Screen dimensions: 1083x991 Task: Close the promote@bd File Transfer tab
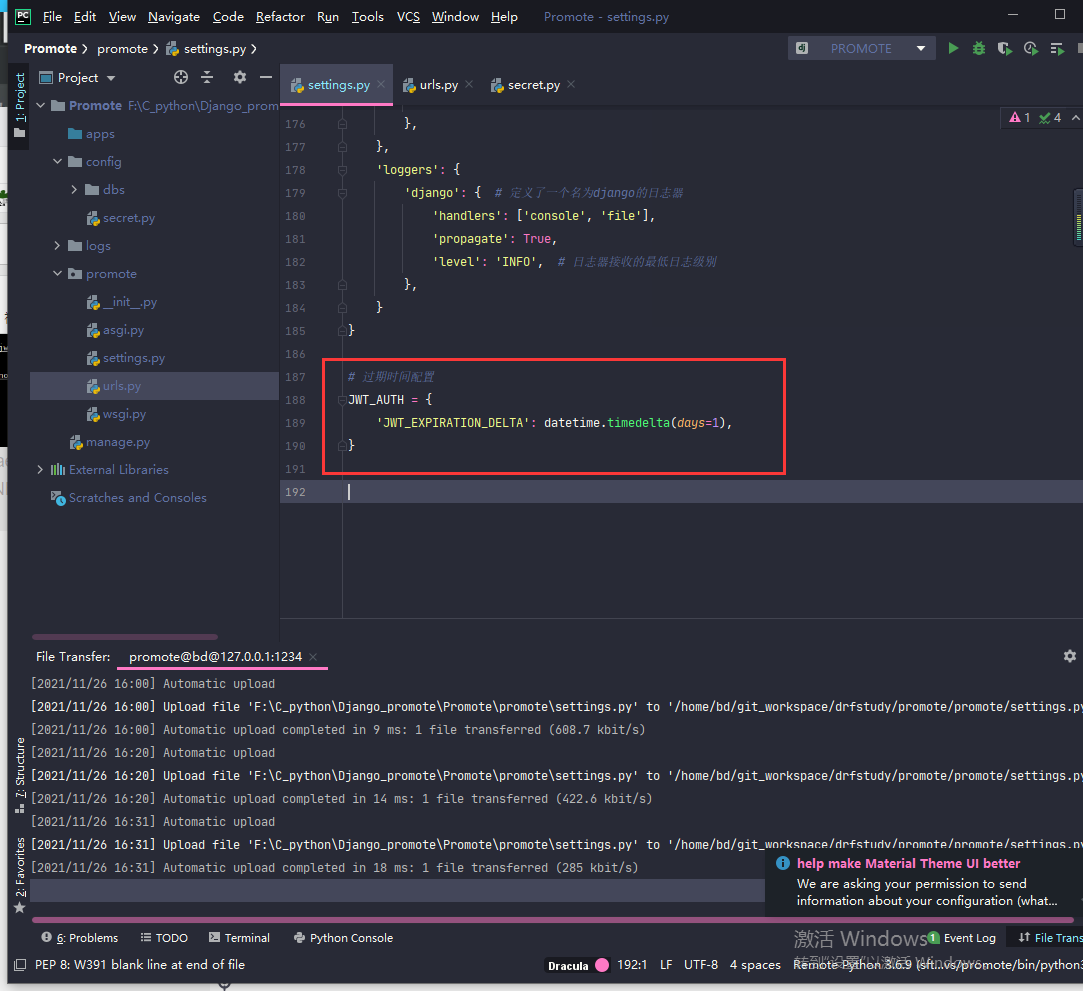[314, 657]
